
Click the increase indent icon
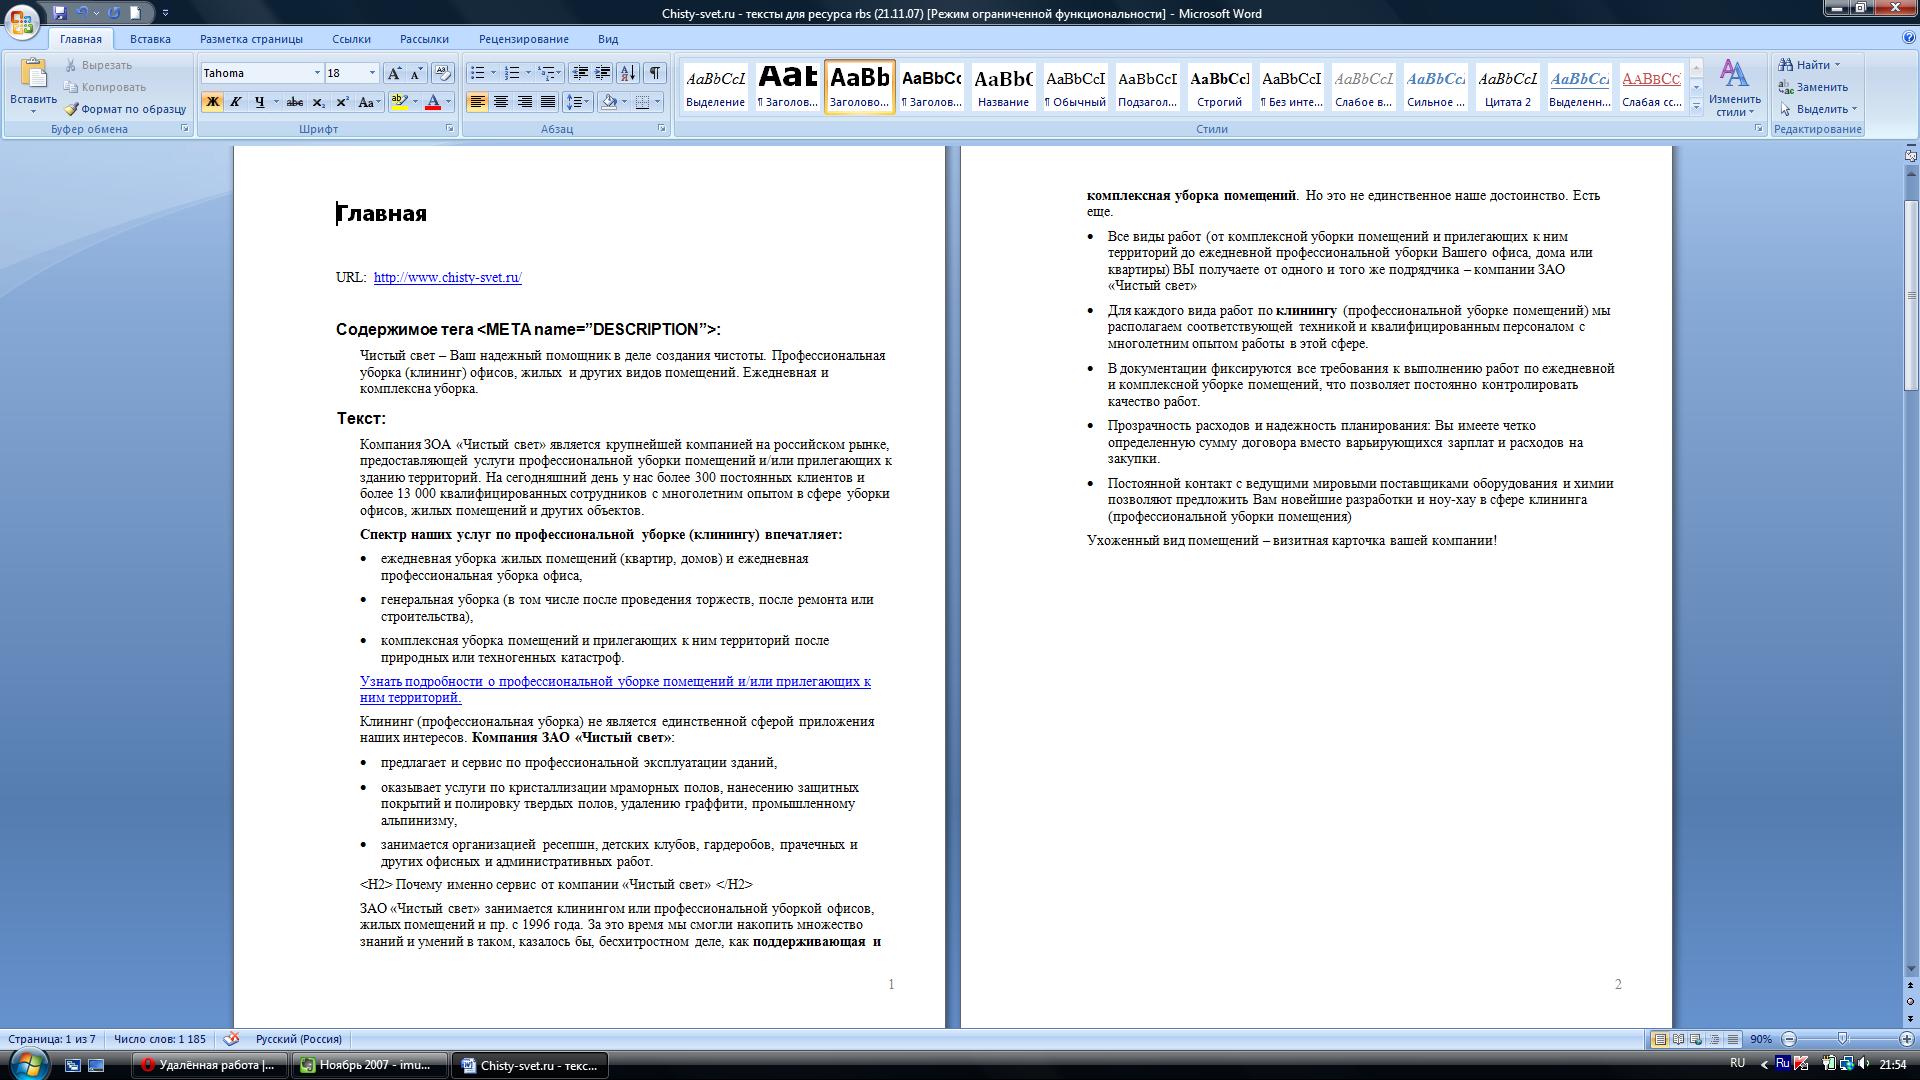coord(603,73)
